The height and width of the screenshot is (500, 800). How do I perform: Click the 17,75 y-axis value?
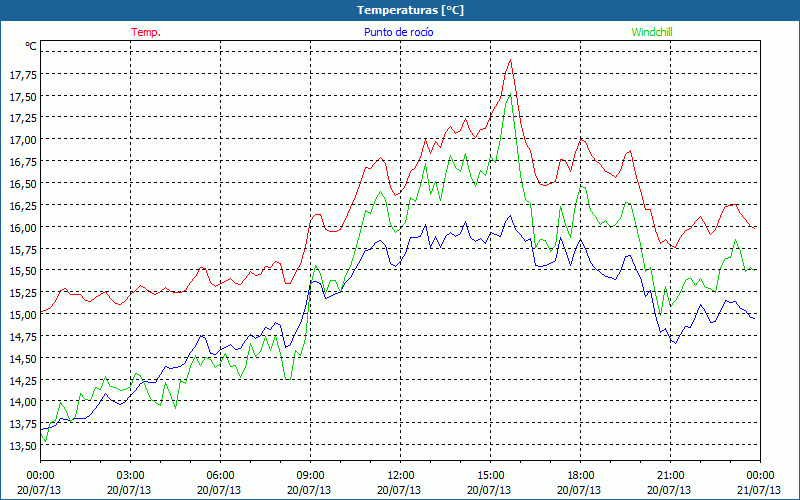tap(23, 74)
